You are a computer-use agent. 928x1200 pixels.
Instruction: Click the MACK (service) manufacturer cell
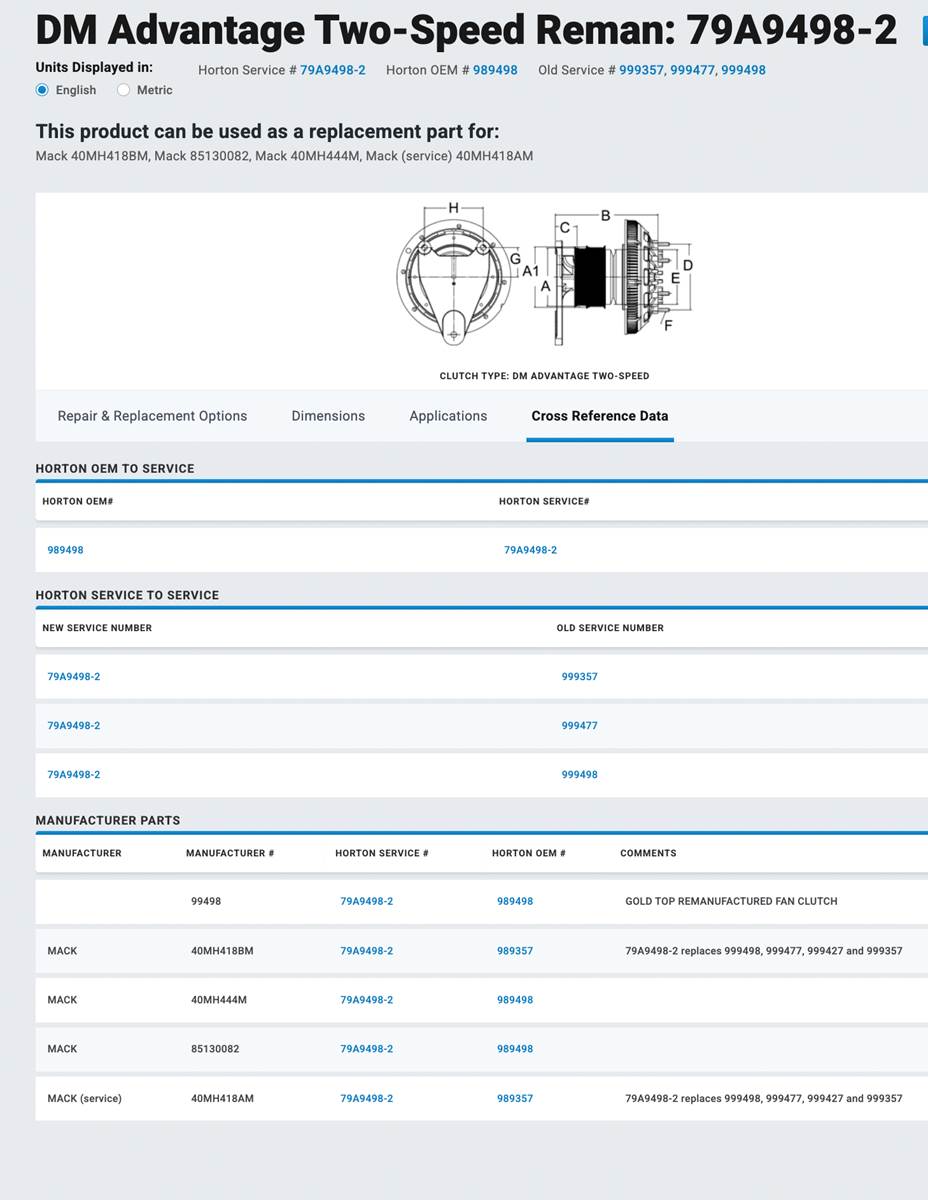(84, 1098)
